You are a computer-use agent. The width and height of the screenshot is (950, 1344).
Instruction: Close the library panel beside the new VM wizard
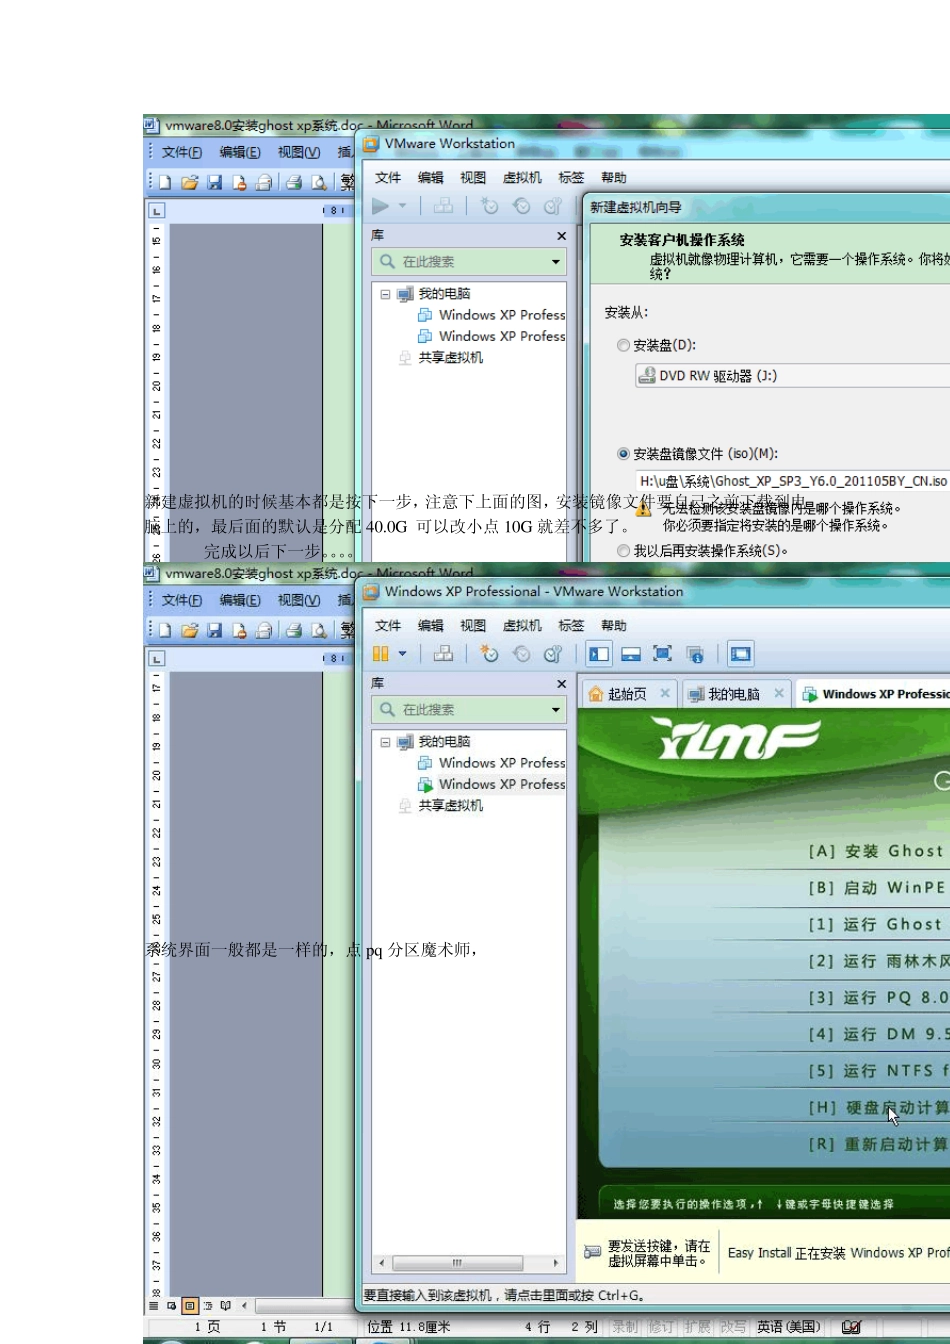[x=561, y=236]
